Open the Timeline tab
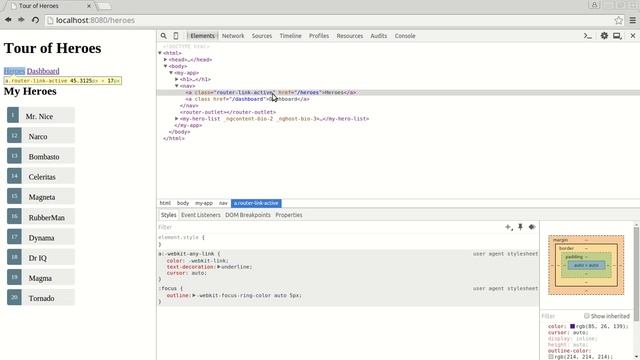Viewport: 640px width, 360px height. pos(290,36)
